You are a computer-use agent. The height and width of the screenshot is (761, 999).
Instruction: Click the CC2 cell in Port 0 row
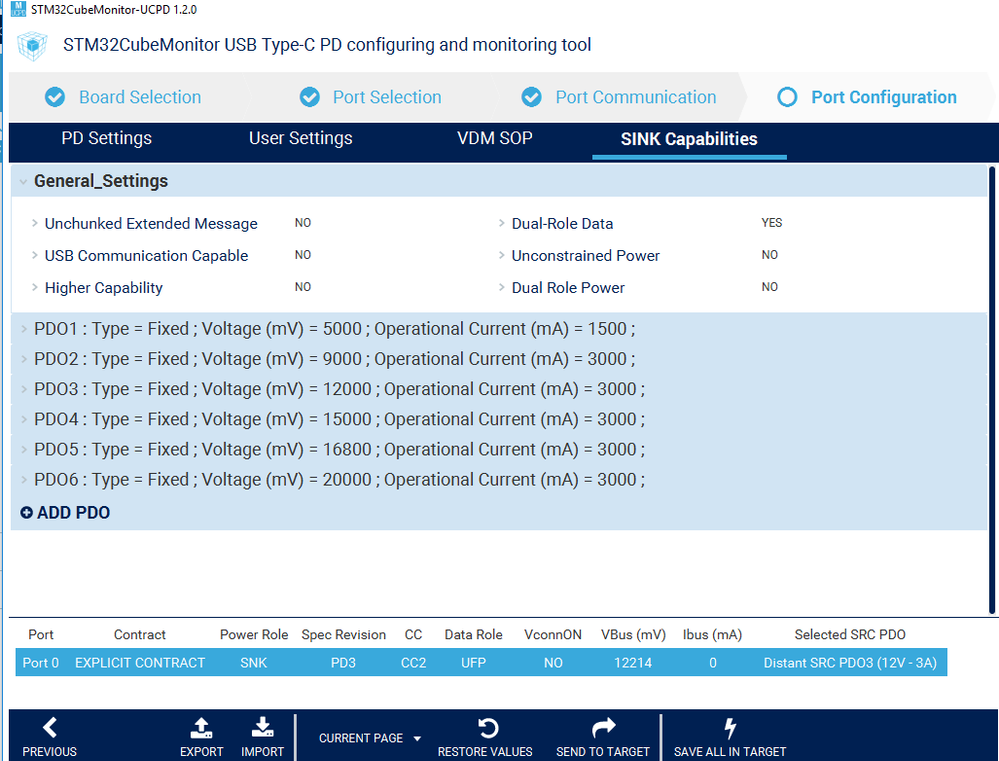pos(413,663)
